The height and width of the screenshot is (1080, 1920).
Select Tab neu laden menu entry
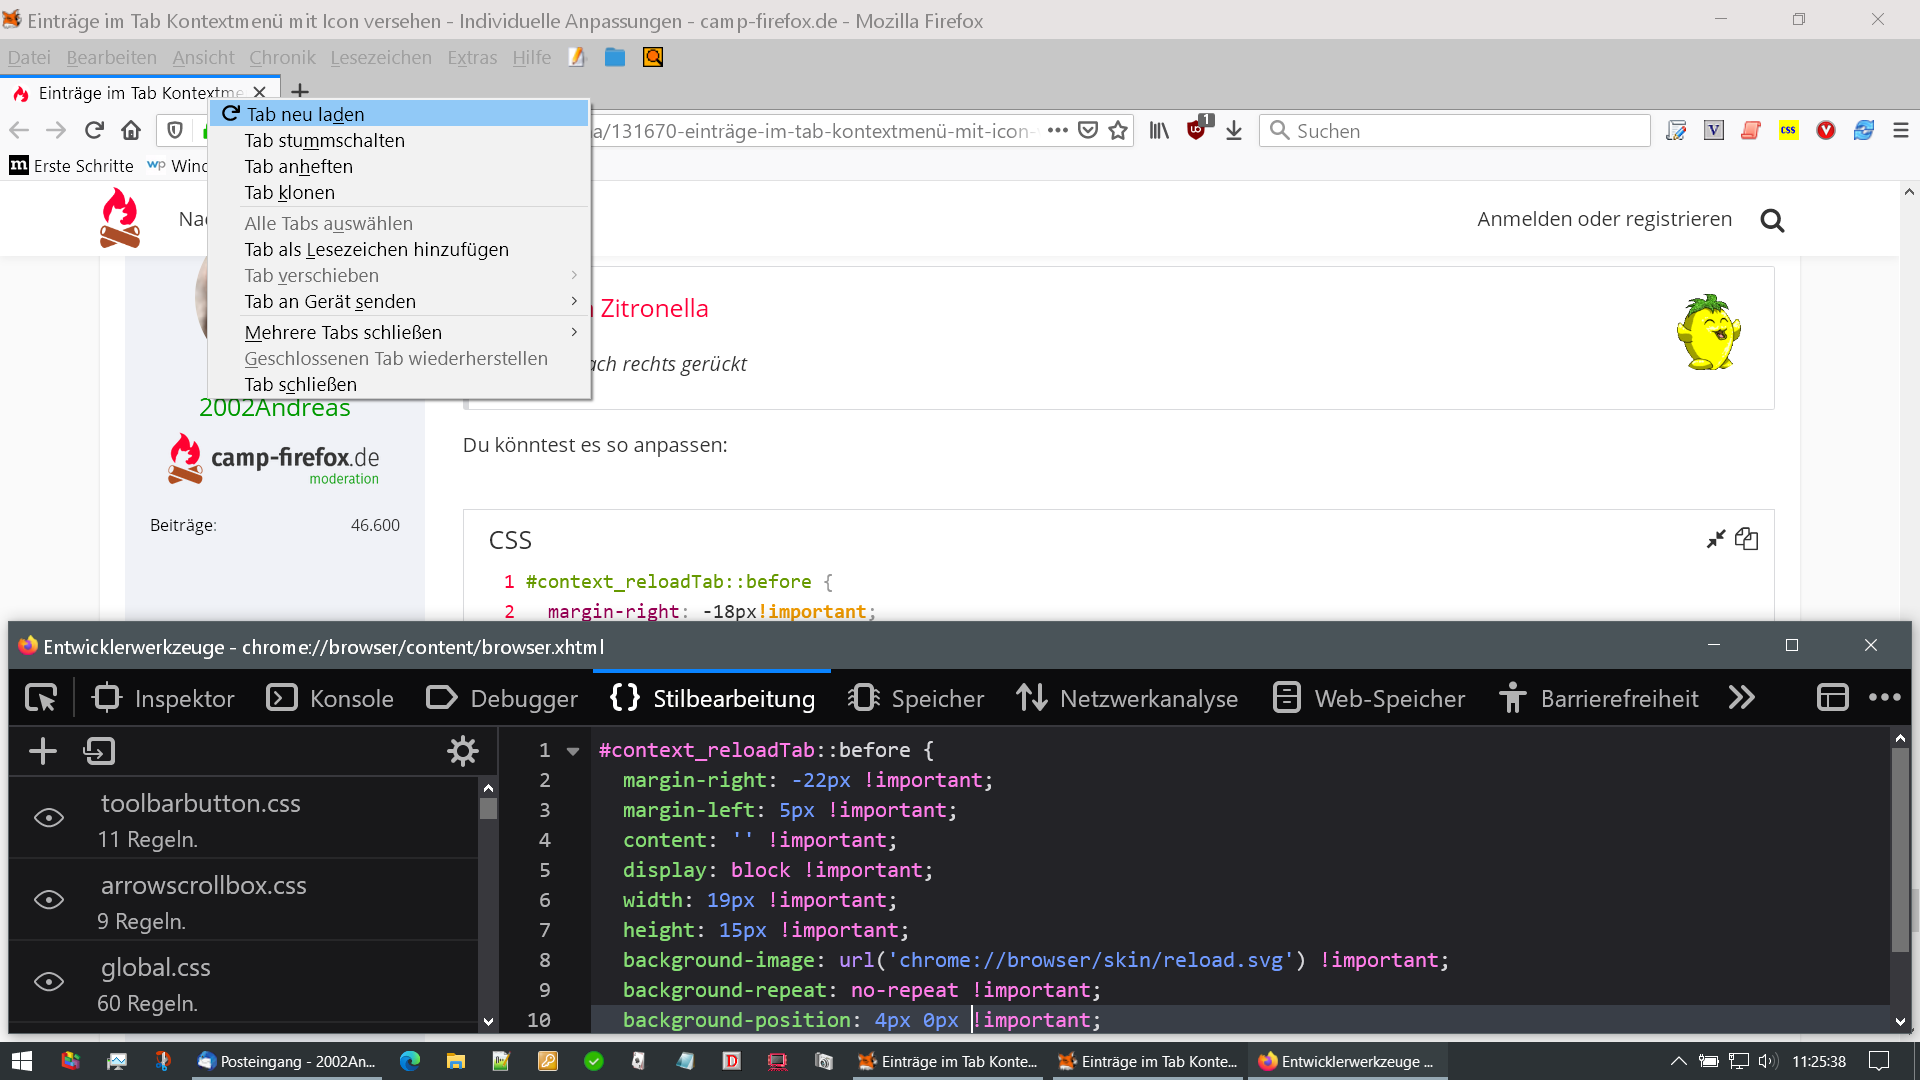(305, 114)
